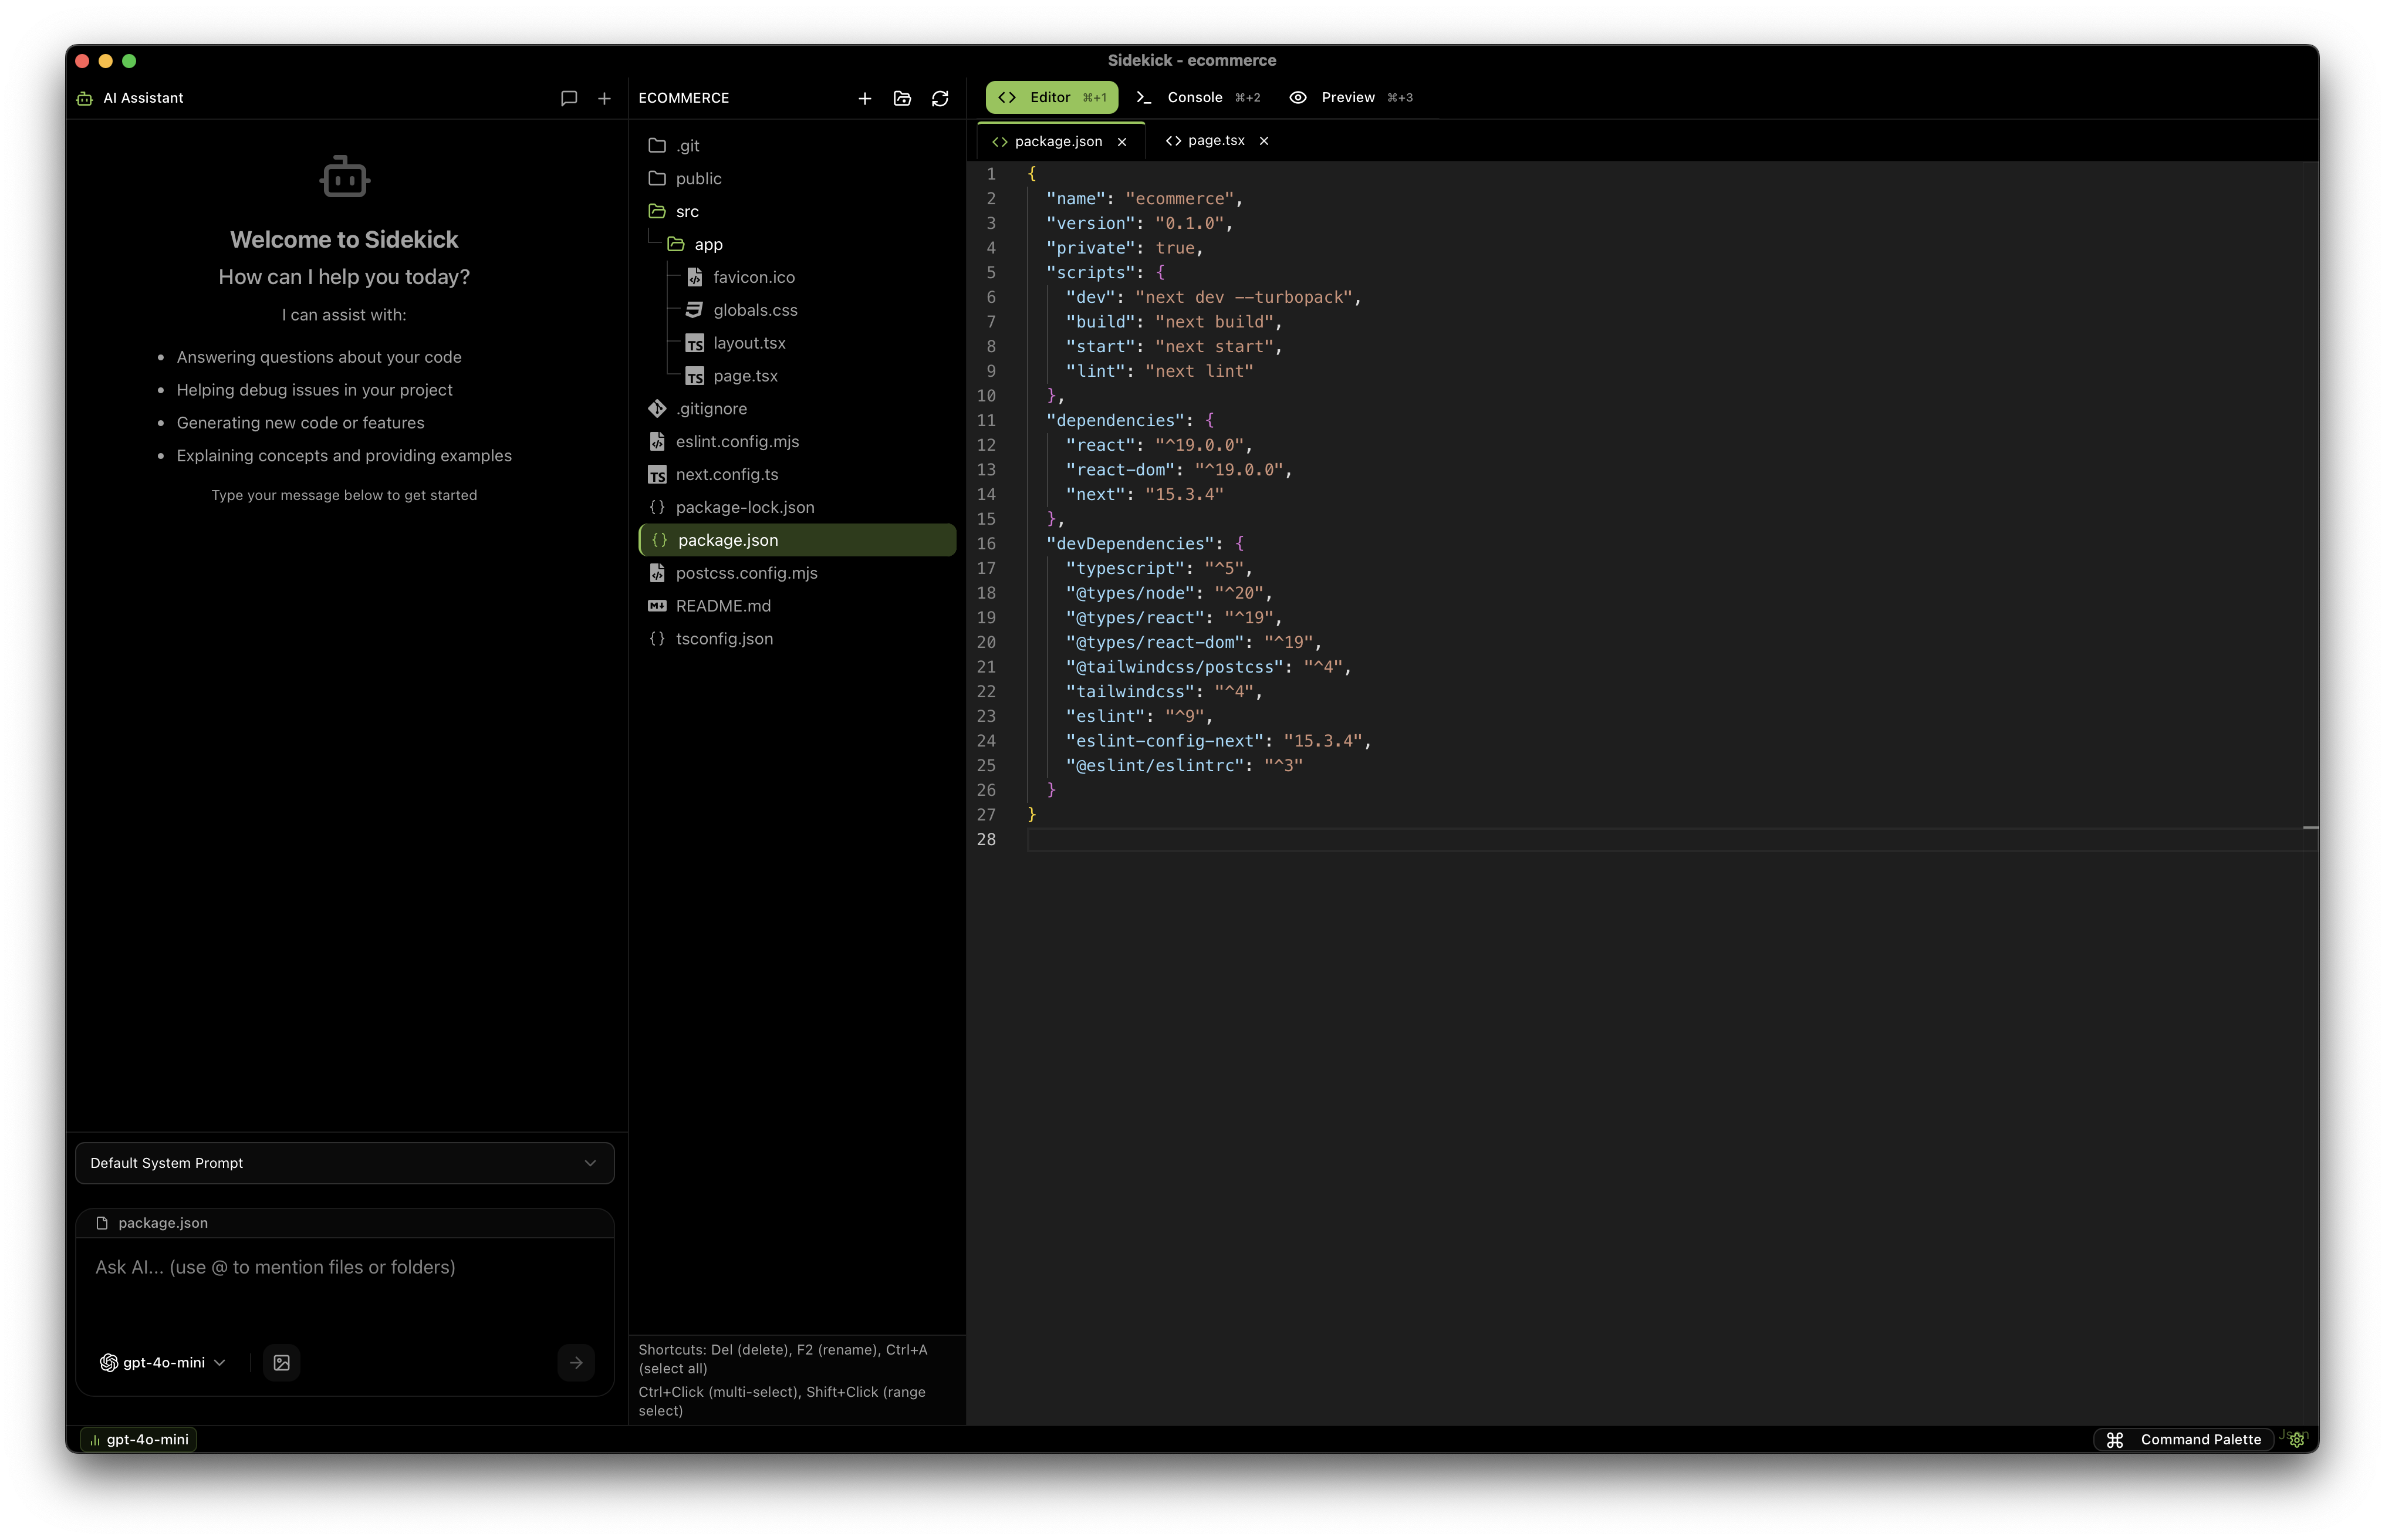Switch to the Preview tab
This screenshot has height=1540, width=2385.
point(1349,97)
